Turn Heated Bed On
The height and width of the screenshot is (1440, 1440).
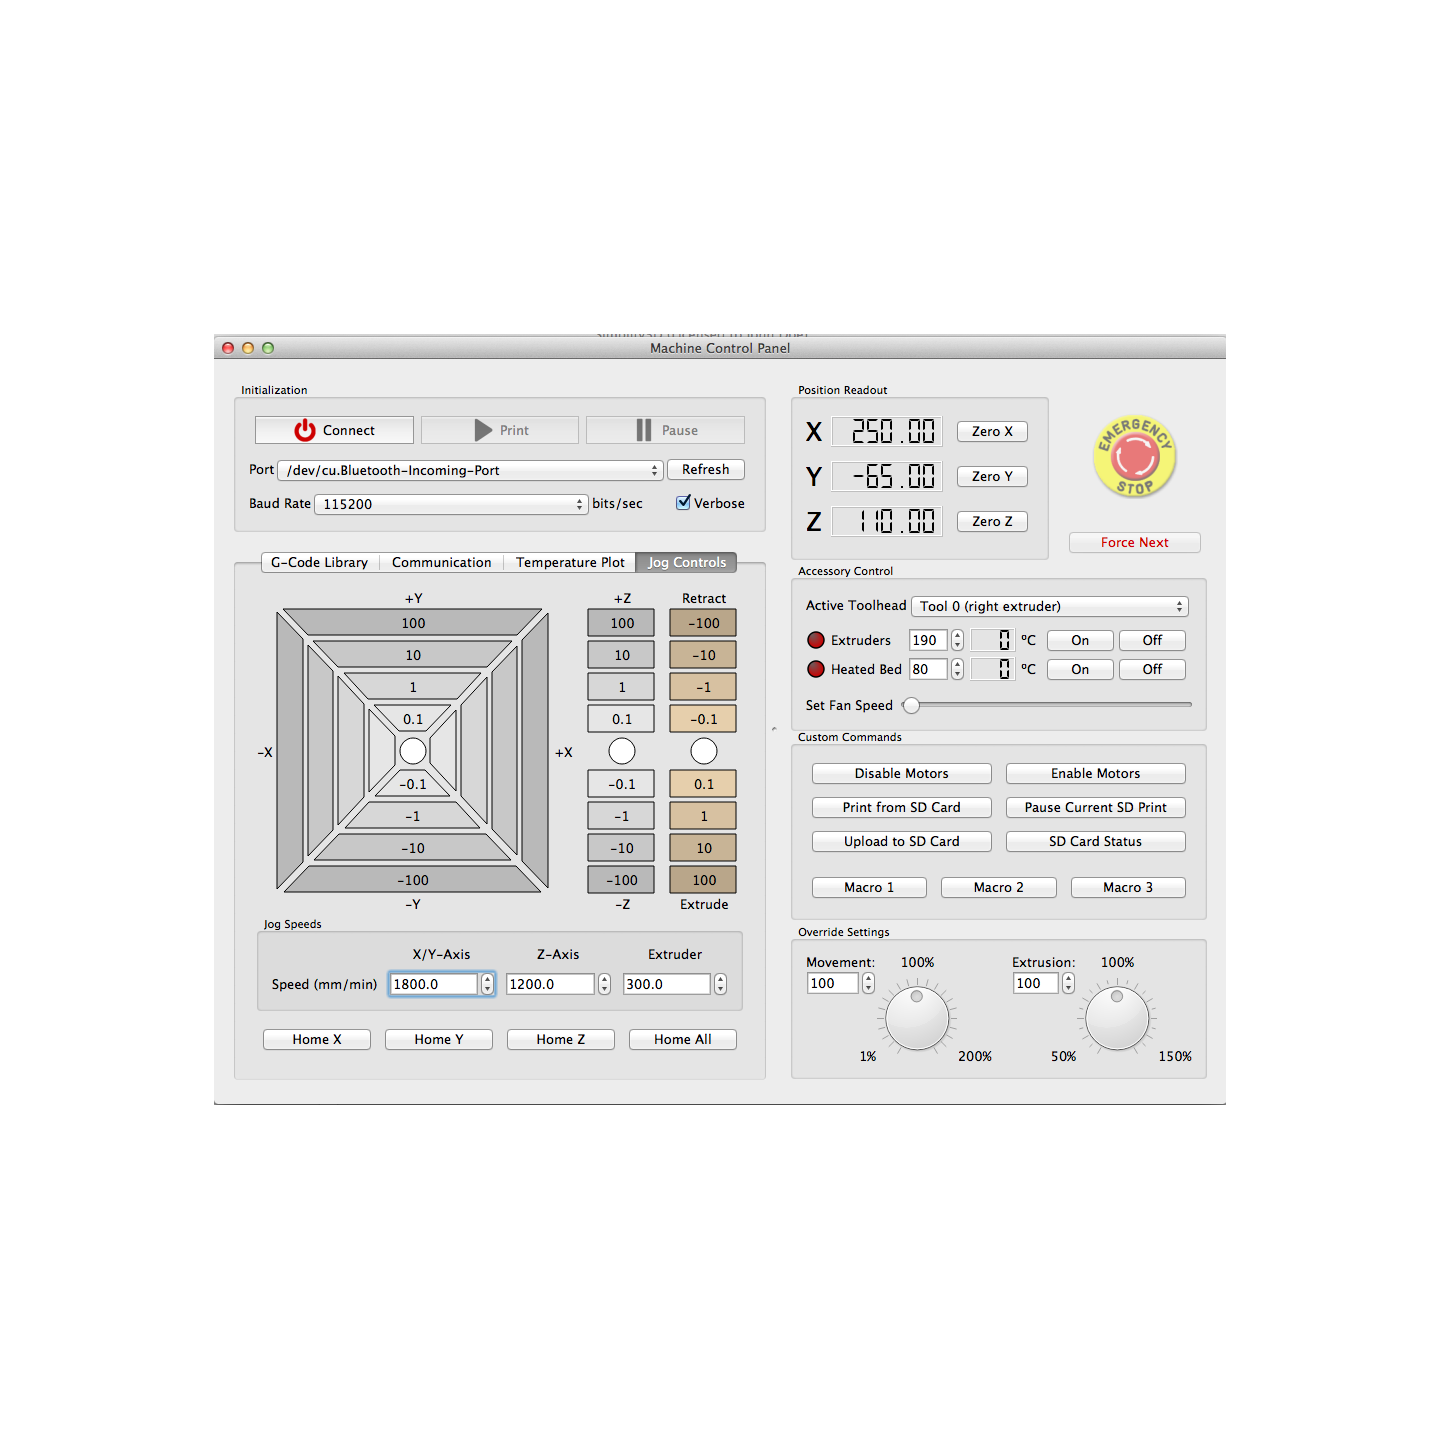pos(1080,669)
